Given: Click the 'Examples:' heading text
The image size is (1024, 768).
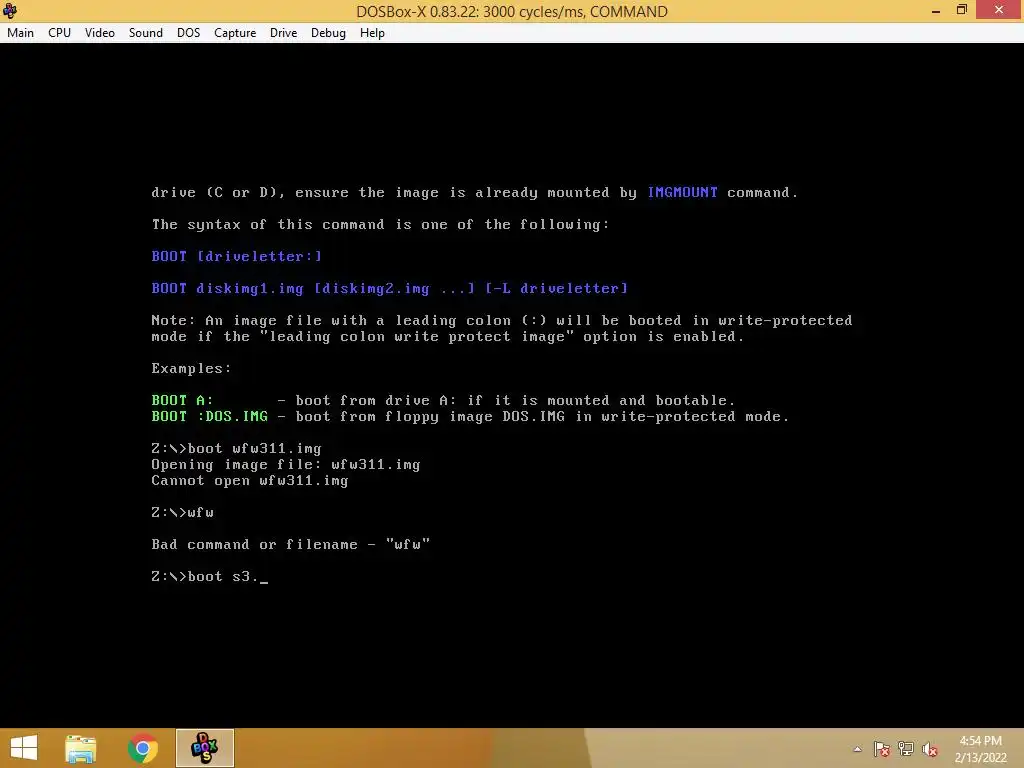Looking at the screenshot, I should coord(191,368).
